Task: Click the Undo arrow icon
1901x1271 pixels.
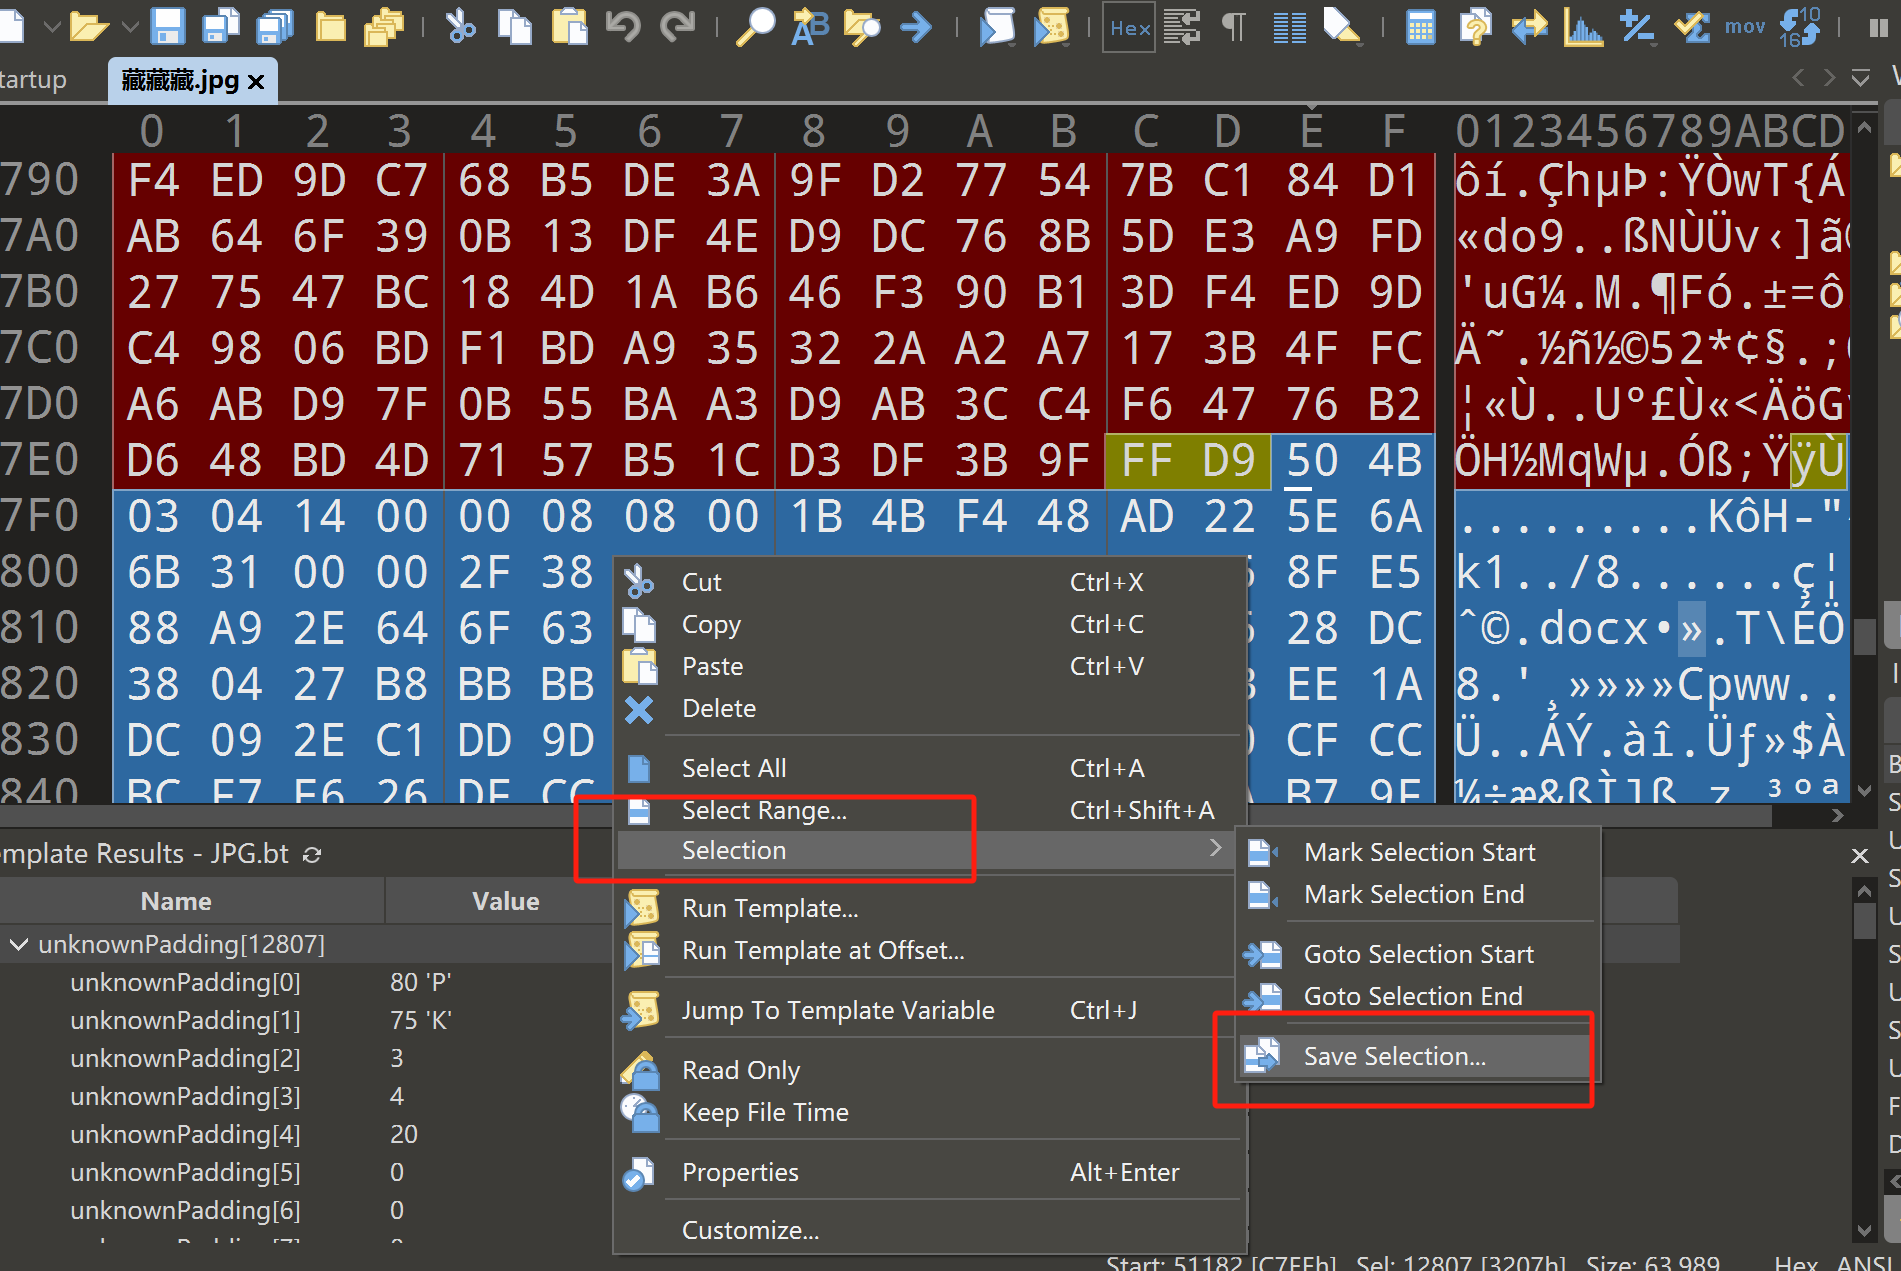Action: pyautogui.click(x=623, y=26)
